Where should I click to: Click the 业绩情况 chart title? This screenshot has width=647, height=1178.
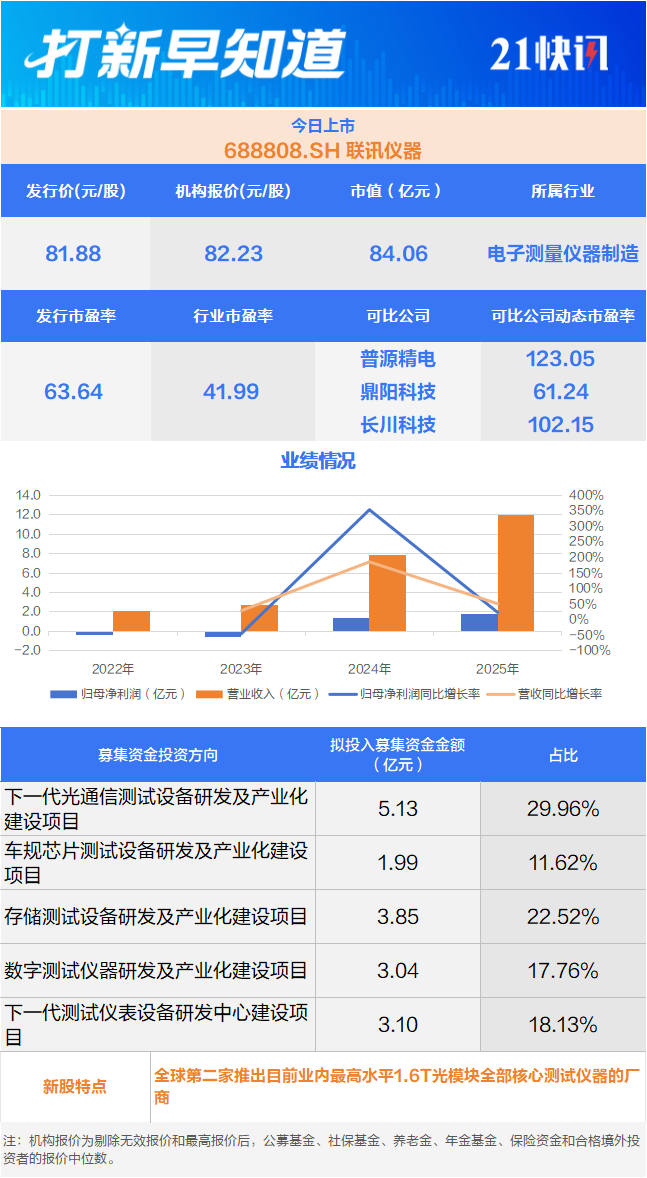pos(318,461)
